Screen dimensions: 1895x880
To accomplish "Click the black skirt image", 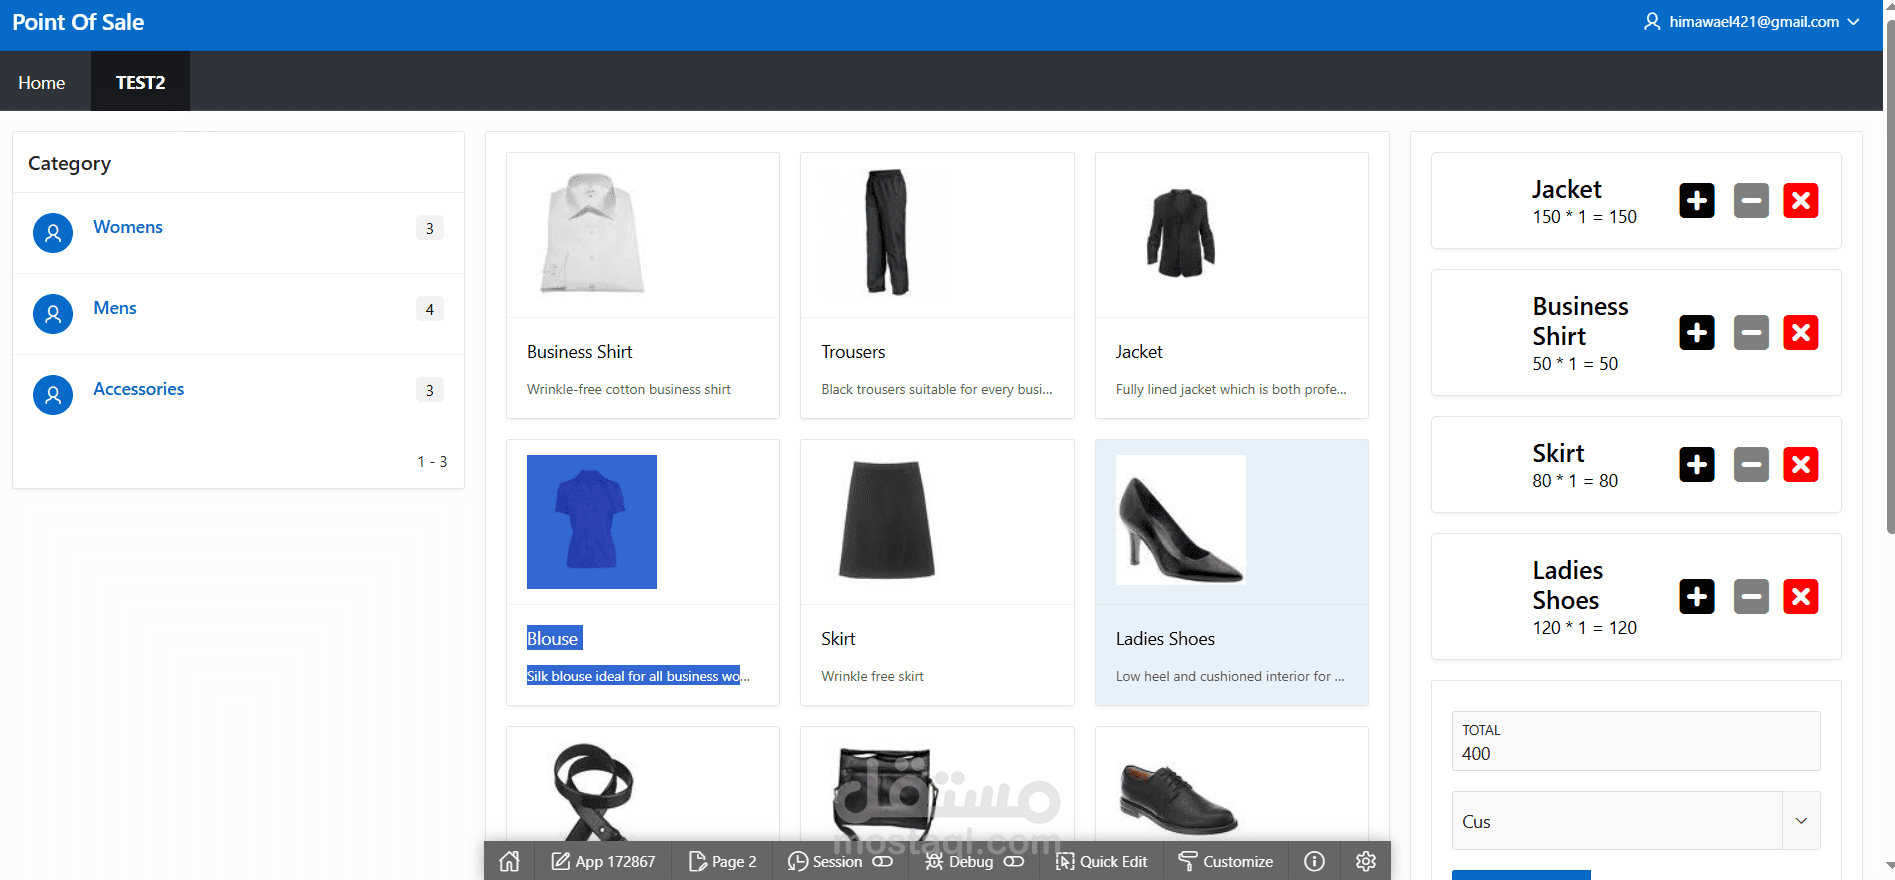I will click(886, 520).
